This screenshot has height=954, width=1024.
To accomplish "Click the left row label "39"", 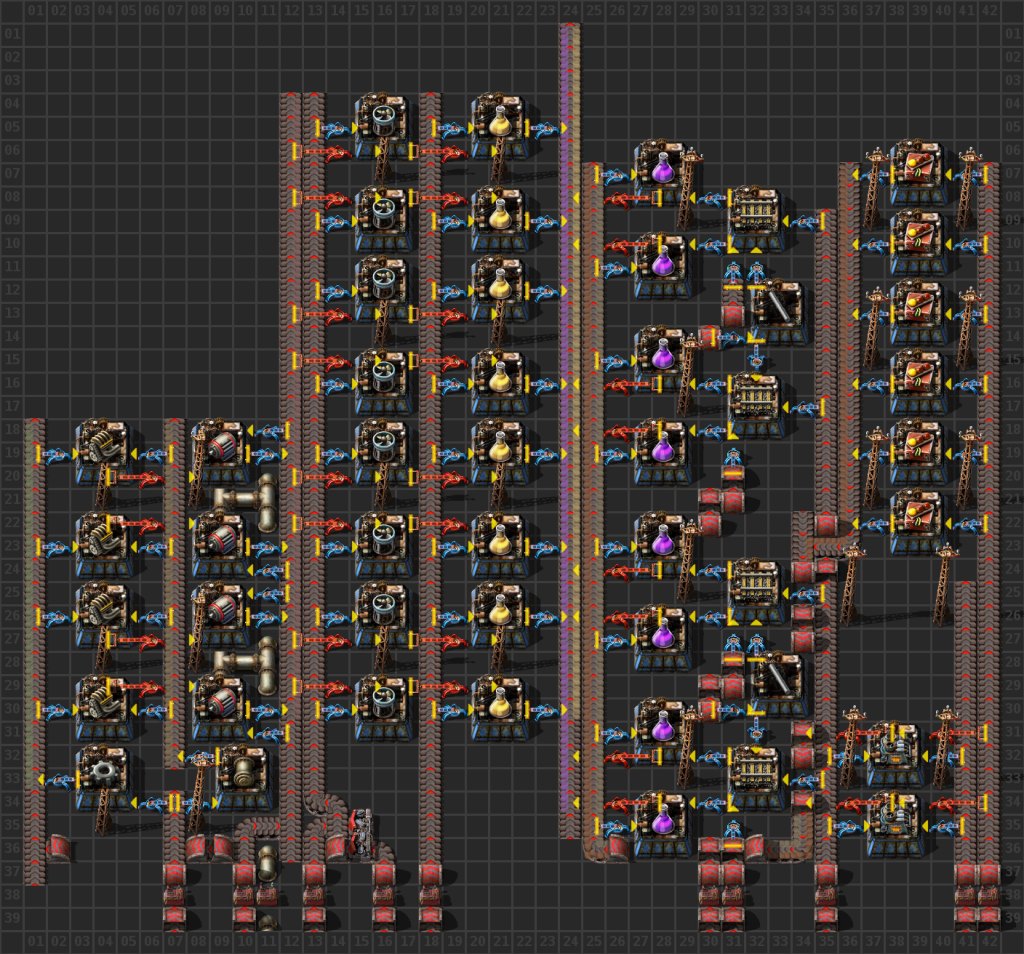I will (11, 919).
